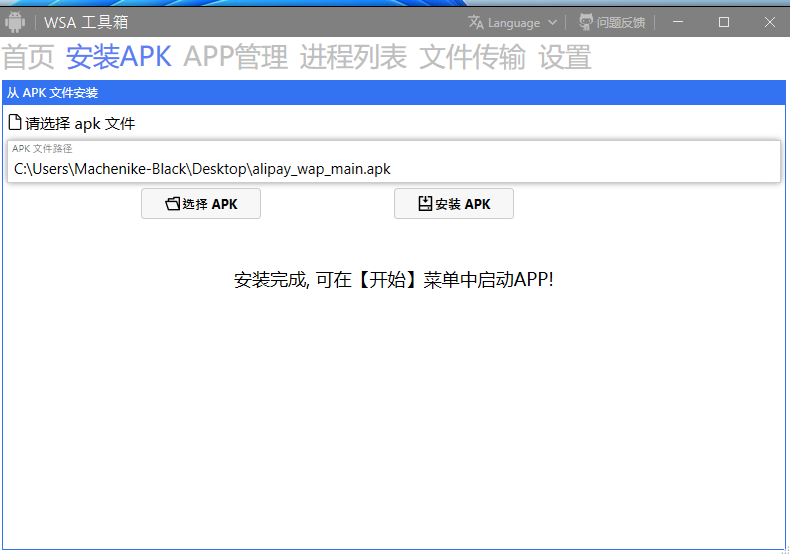Click the 选择 APK button
Image resolution: width=790 pixels, height=555 pixels.
point(201,203)
